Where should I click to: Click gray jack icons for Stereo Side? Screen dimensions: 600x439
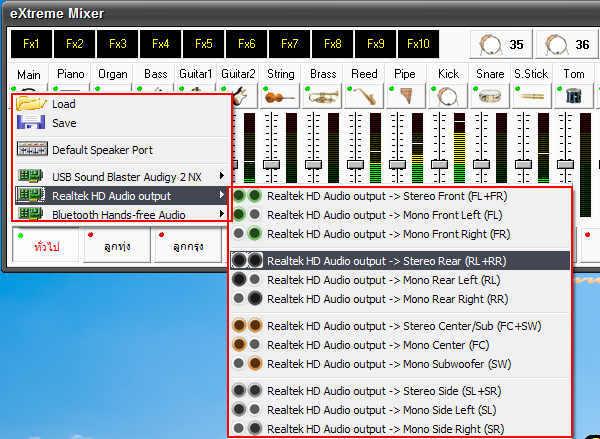[x=247, y=390]
